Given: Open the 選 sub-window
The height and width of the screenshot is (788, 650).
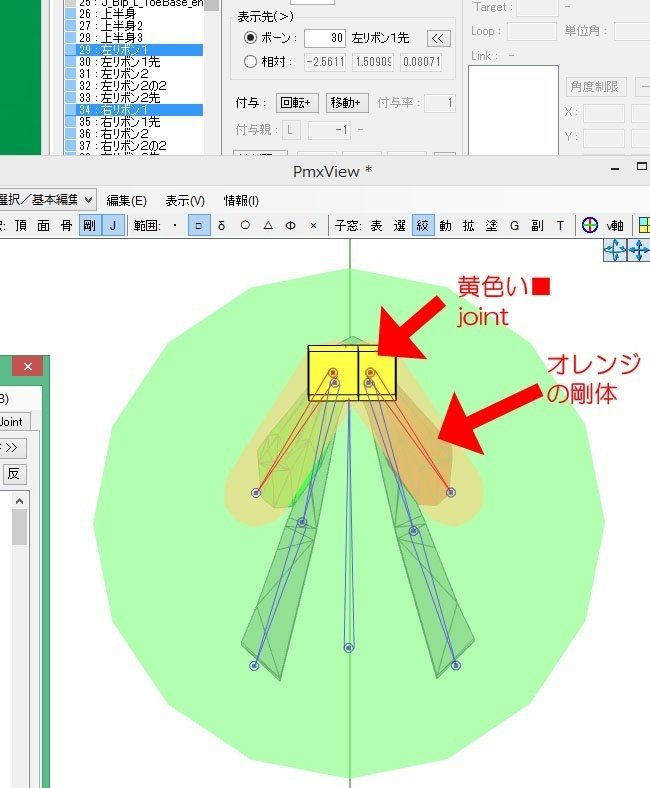Looking at the screenshot, I should [x=400, y=226].
